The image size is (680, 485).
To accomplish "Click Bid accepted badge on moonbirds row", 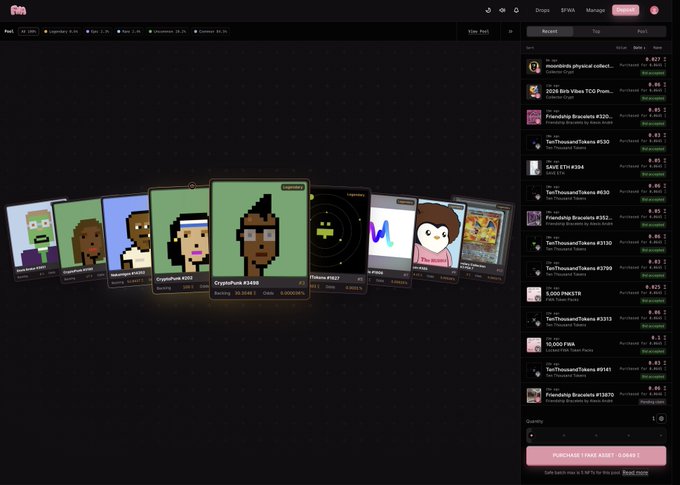I will (653, 73).
